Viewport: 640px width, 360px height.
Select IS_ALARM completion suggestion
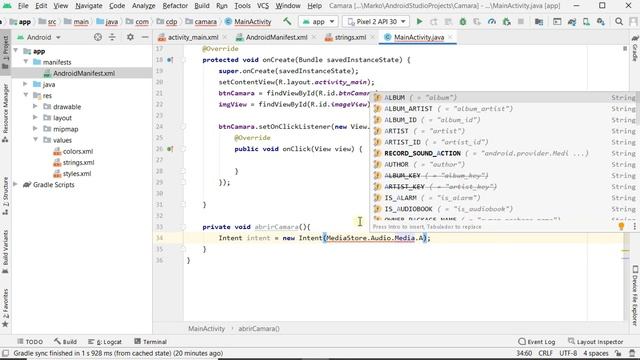[504, 198]
